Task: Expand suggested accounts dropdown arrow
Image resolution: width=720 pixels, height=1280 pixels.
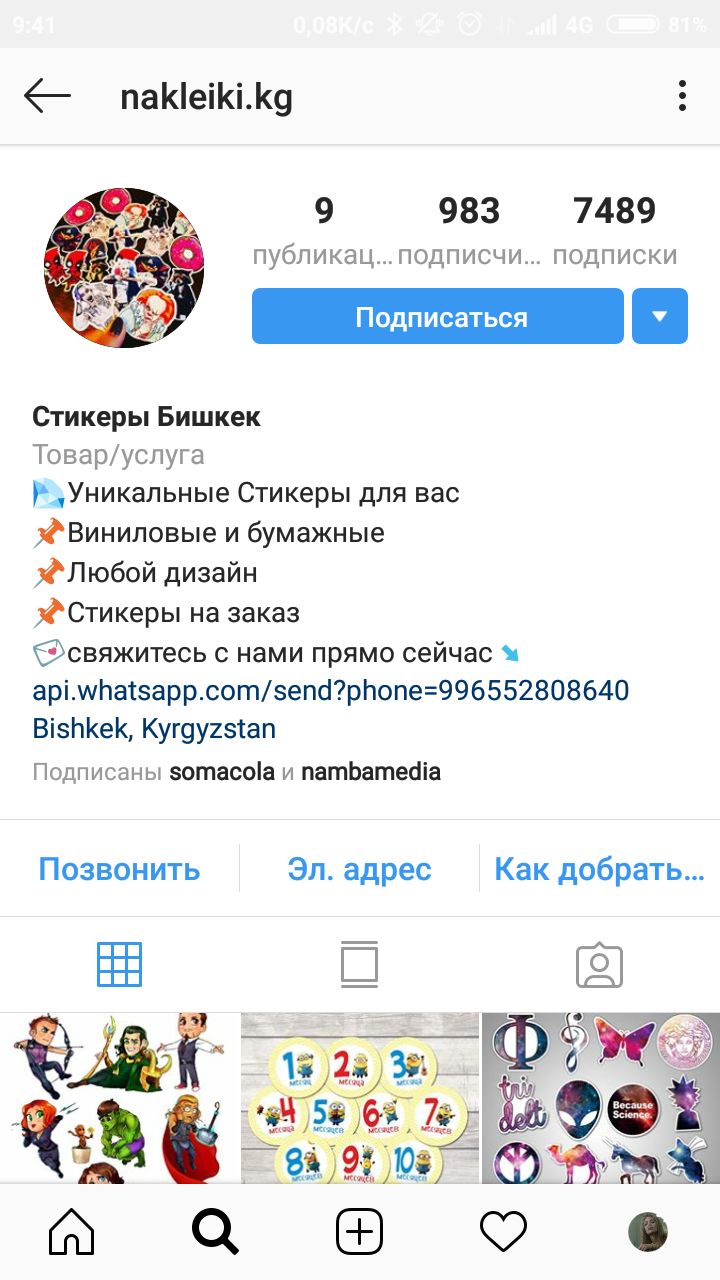Action: (x=659, y=316)
